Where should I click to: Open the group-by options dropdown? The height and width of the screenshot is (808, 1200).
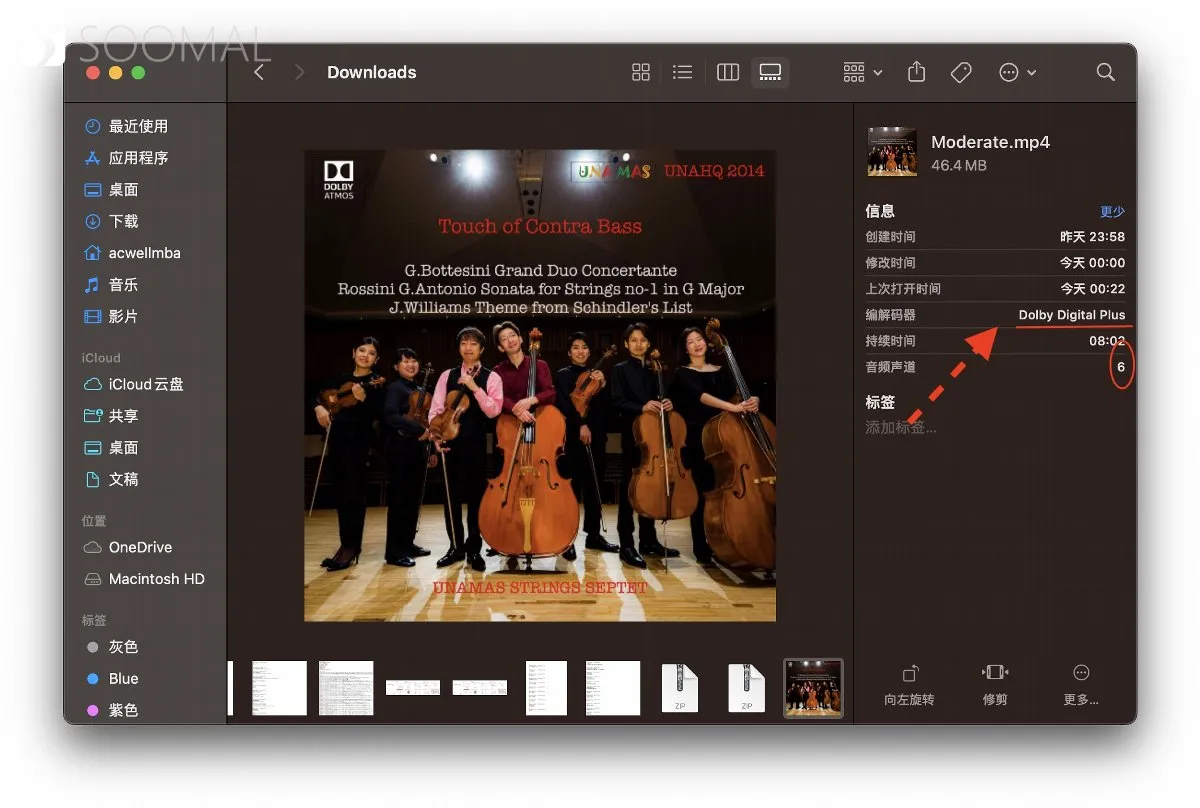(862, 72)
